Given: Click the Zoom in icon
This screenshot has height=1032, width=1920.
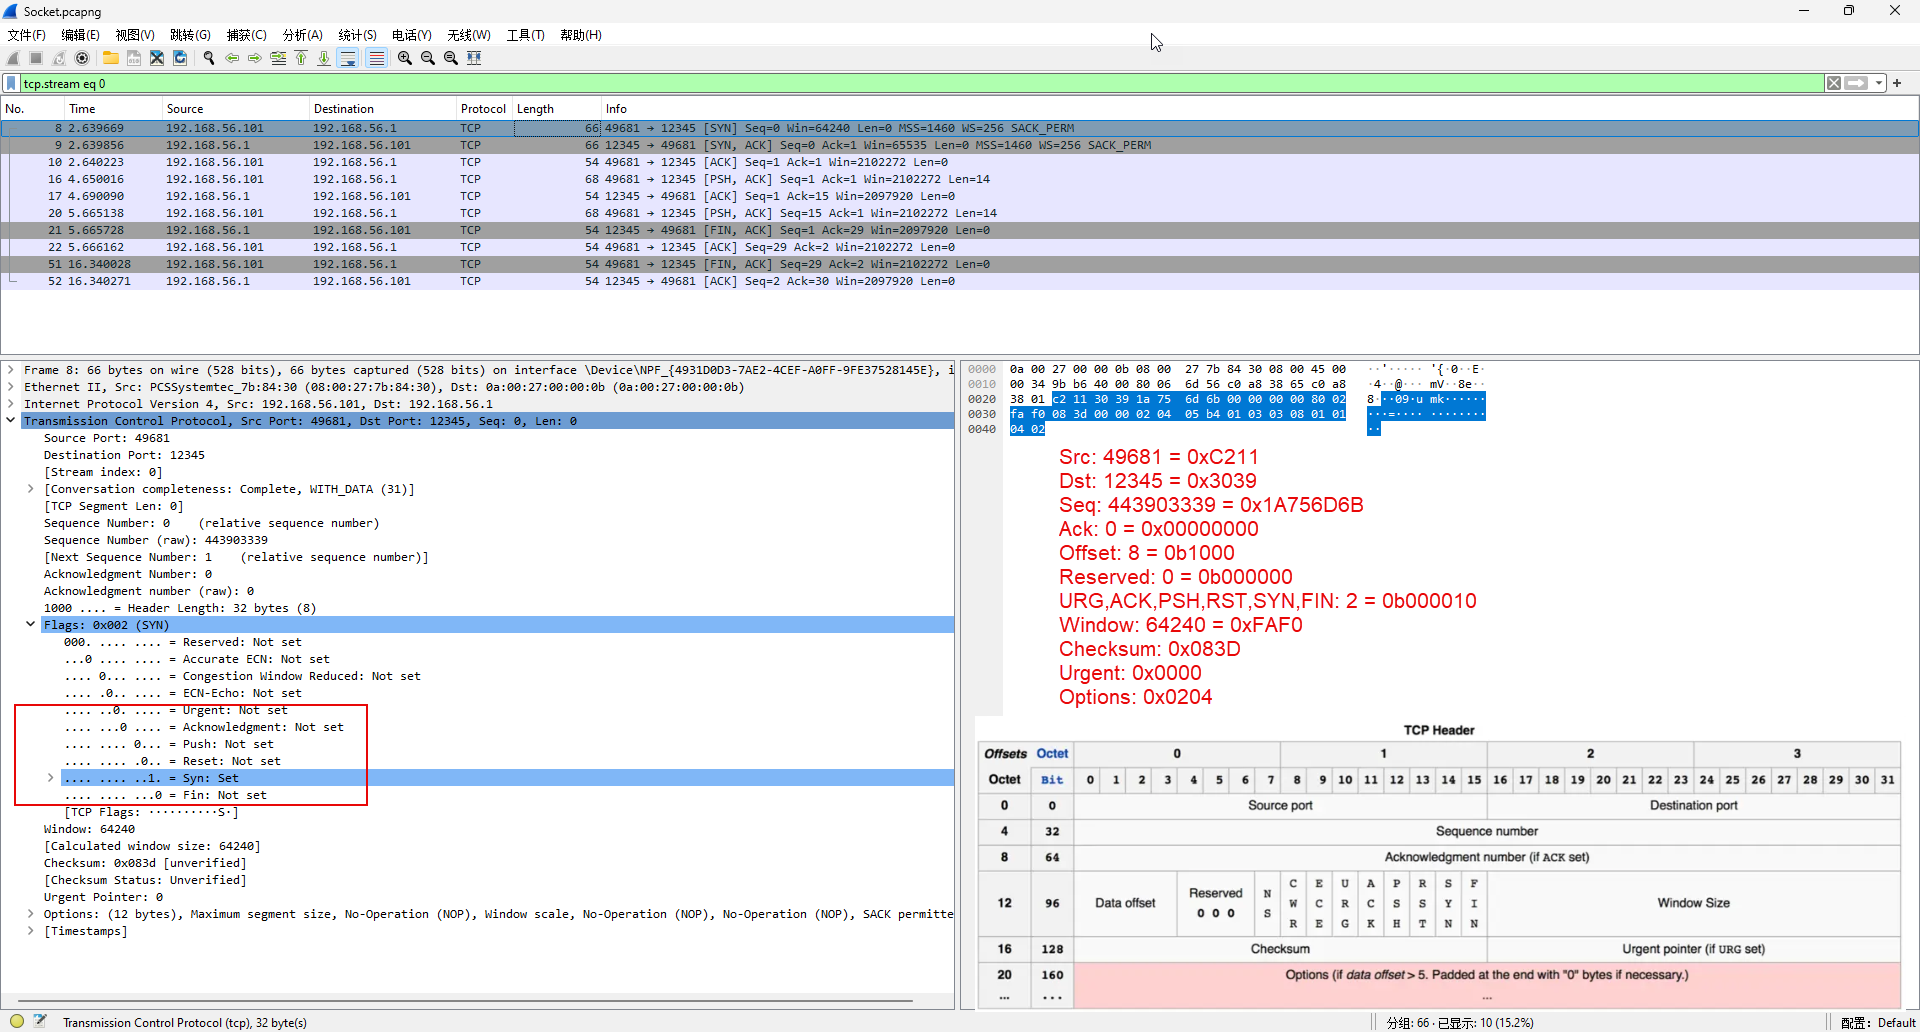Looking at the screenshot, I should coord(405,58).
